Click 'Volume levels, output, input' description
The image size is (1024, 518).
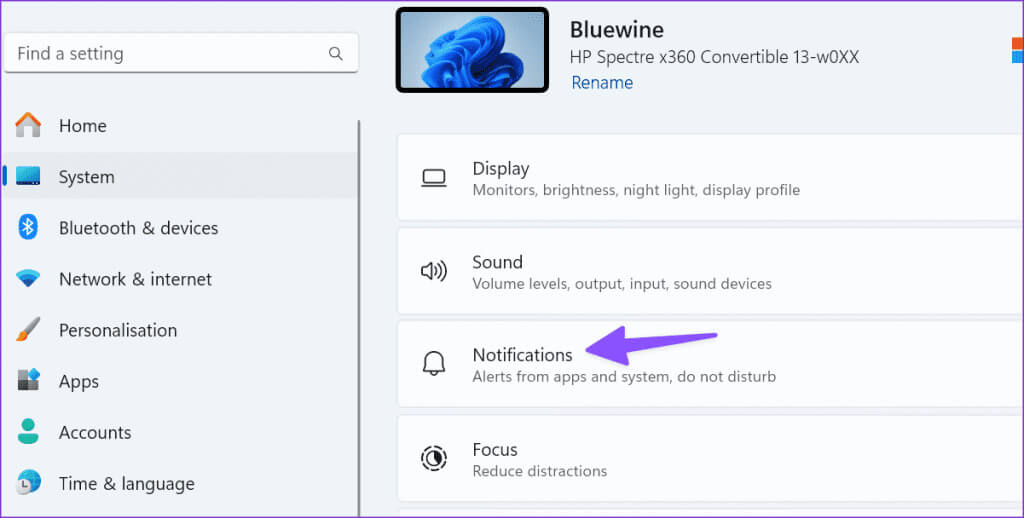pyautogui.click(x=622, y=283)
